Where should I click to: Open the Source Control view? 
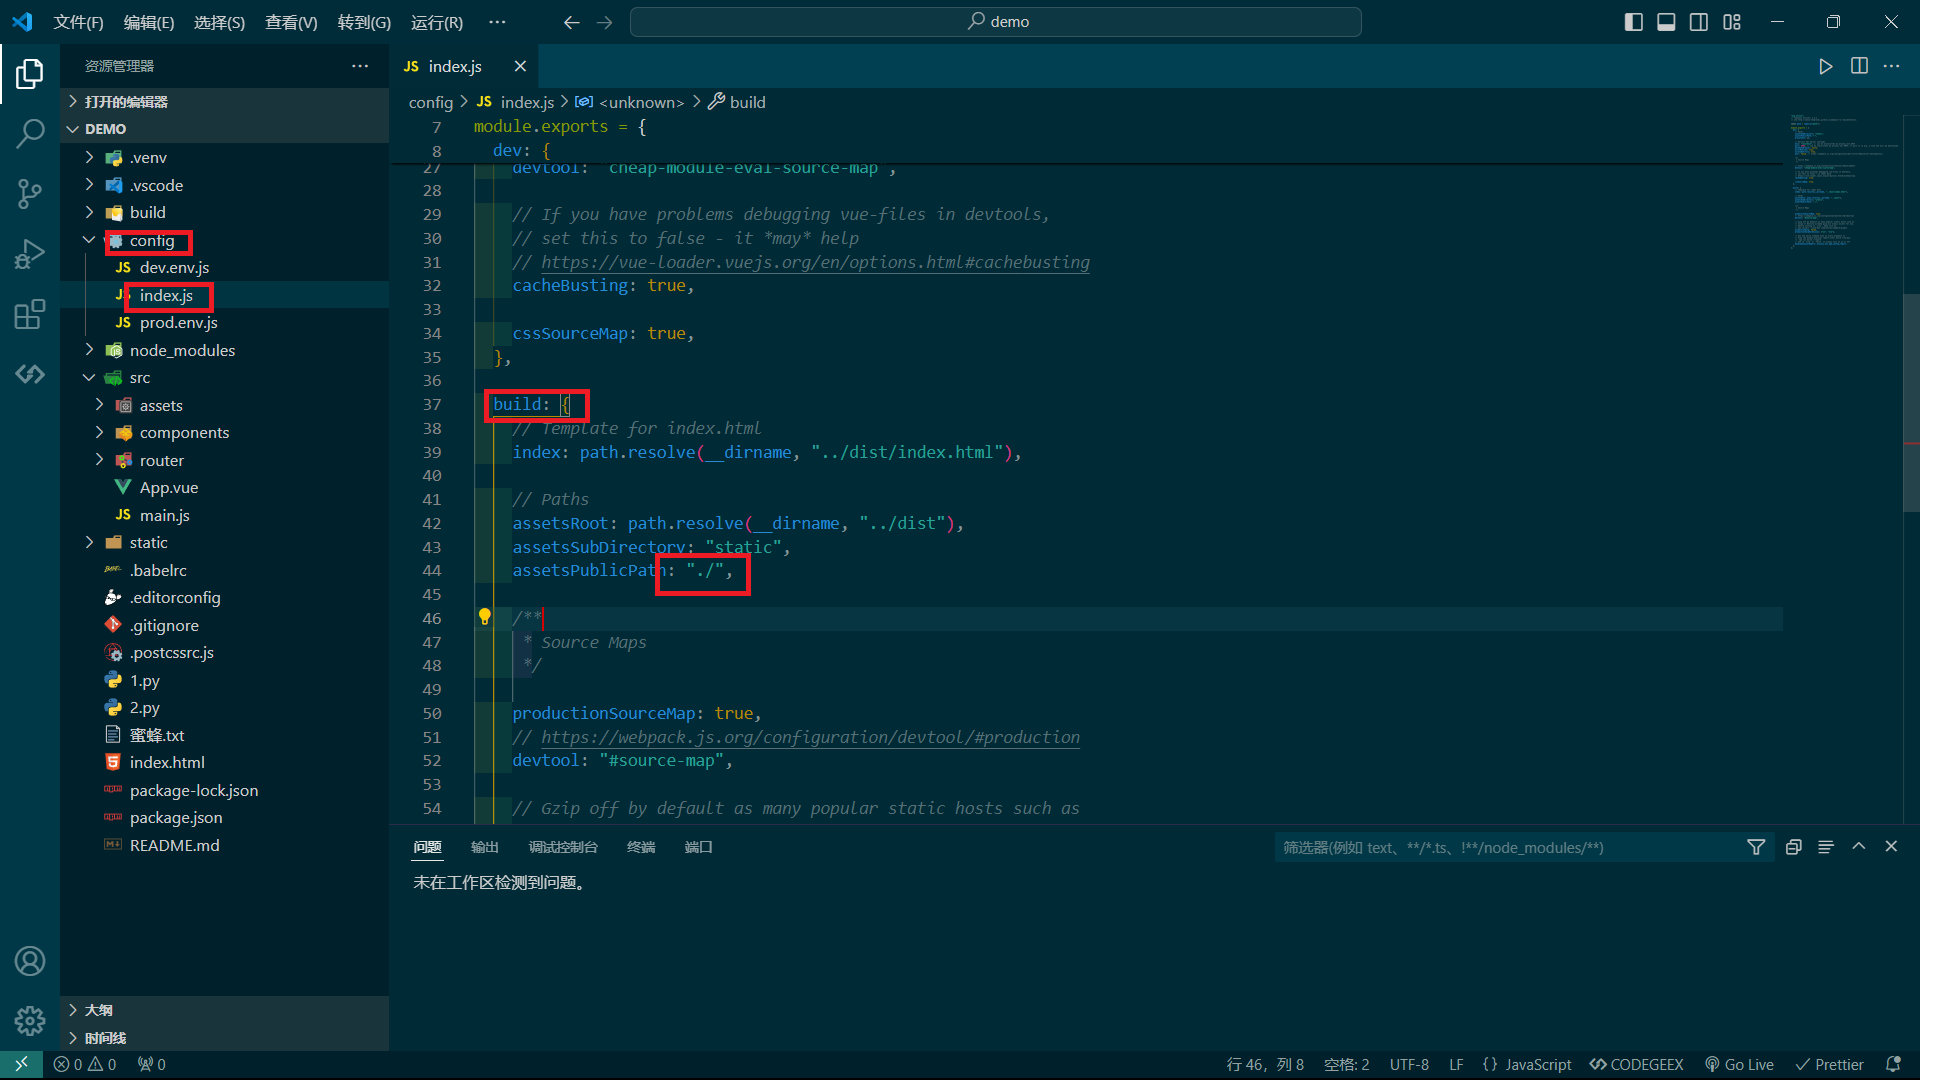point(30,193)
